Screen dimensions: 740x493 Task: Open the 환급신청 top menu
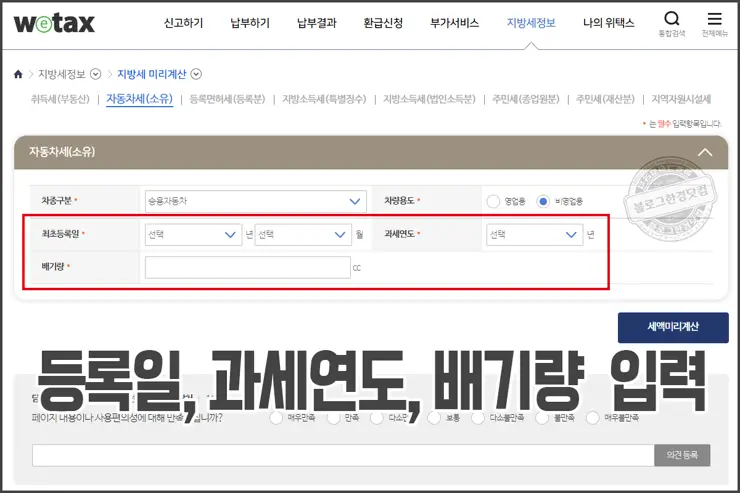383,23
